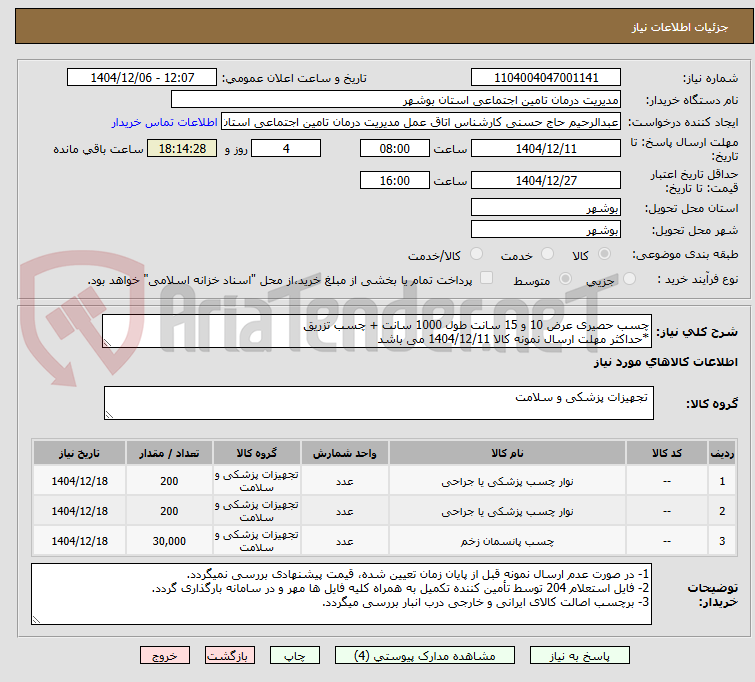Click چسب پانسمان زخم item name
Image resolution: width=755 pixels, height=682 pixels.
tap(507, 541)
